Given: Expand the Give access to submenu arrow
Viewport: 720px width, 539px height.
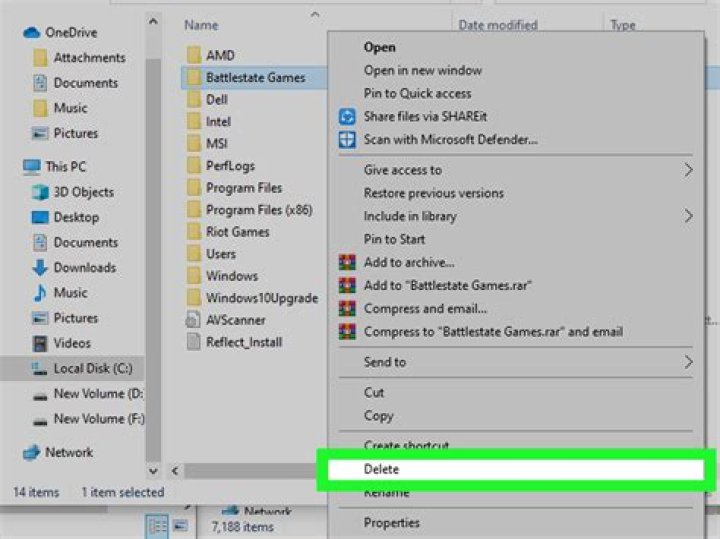Looking at the screenshot, I should (688, 170).
